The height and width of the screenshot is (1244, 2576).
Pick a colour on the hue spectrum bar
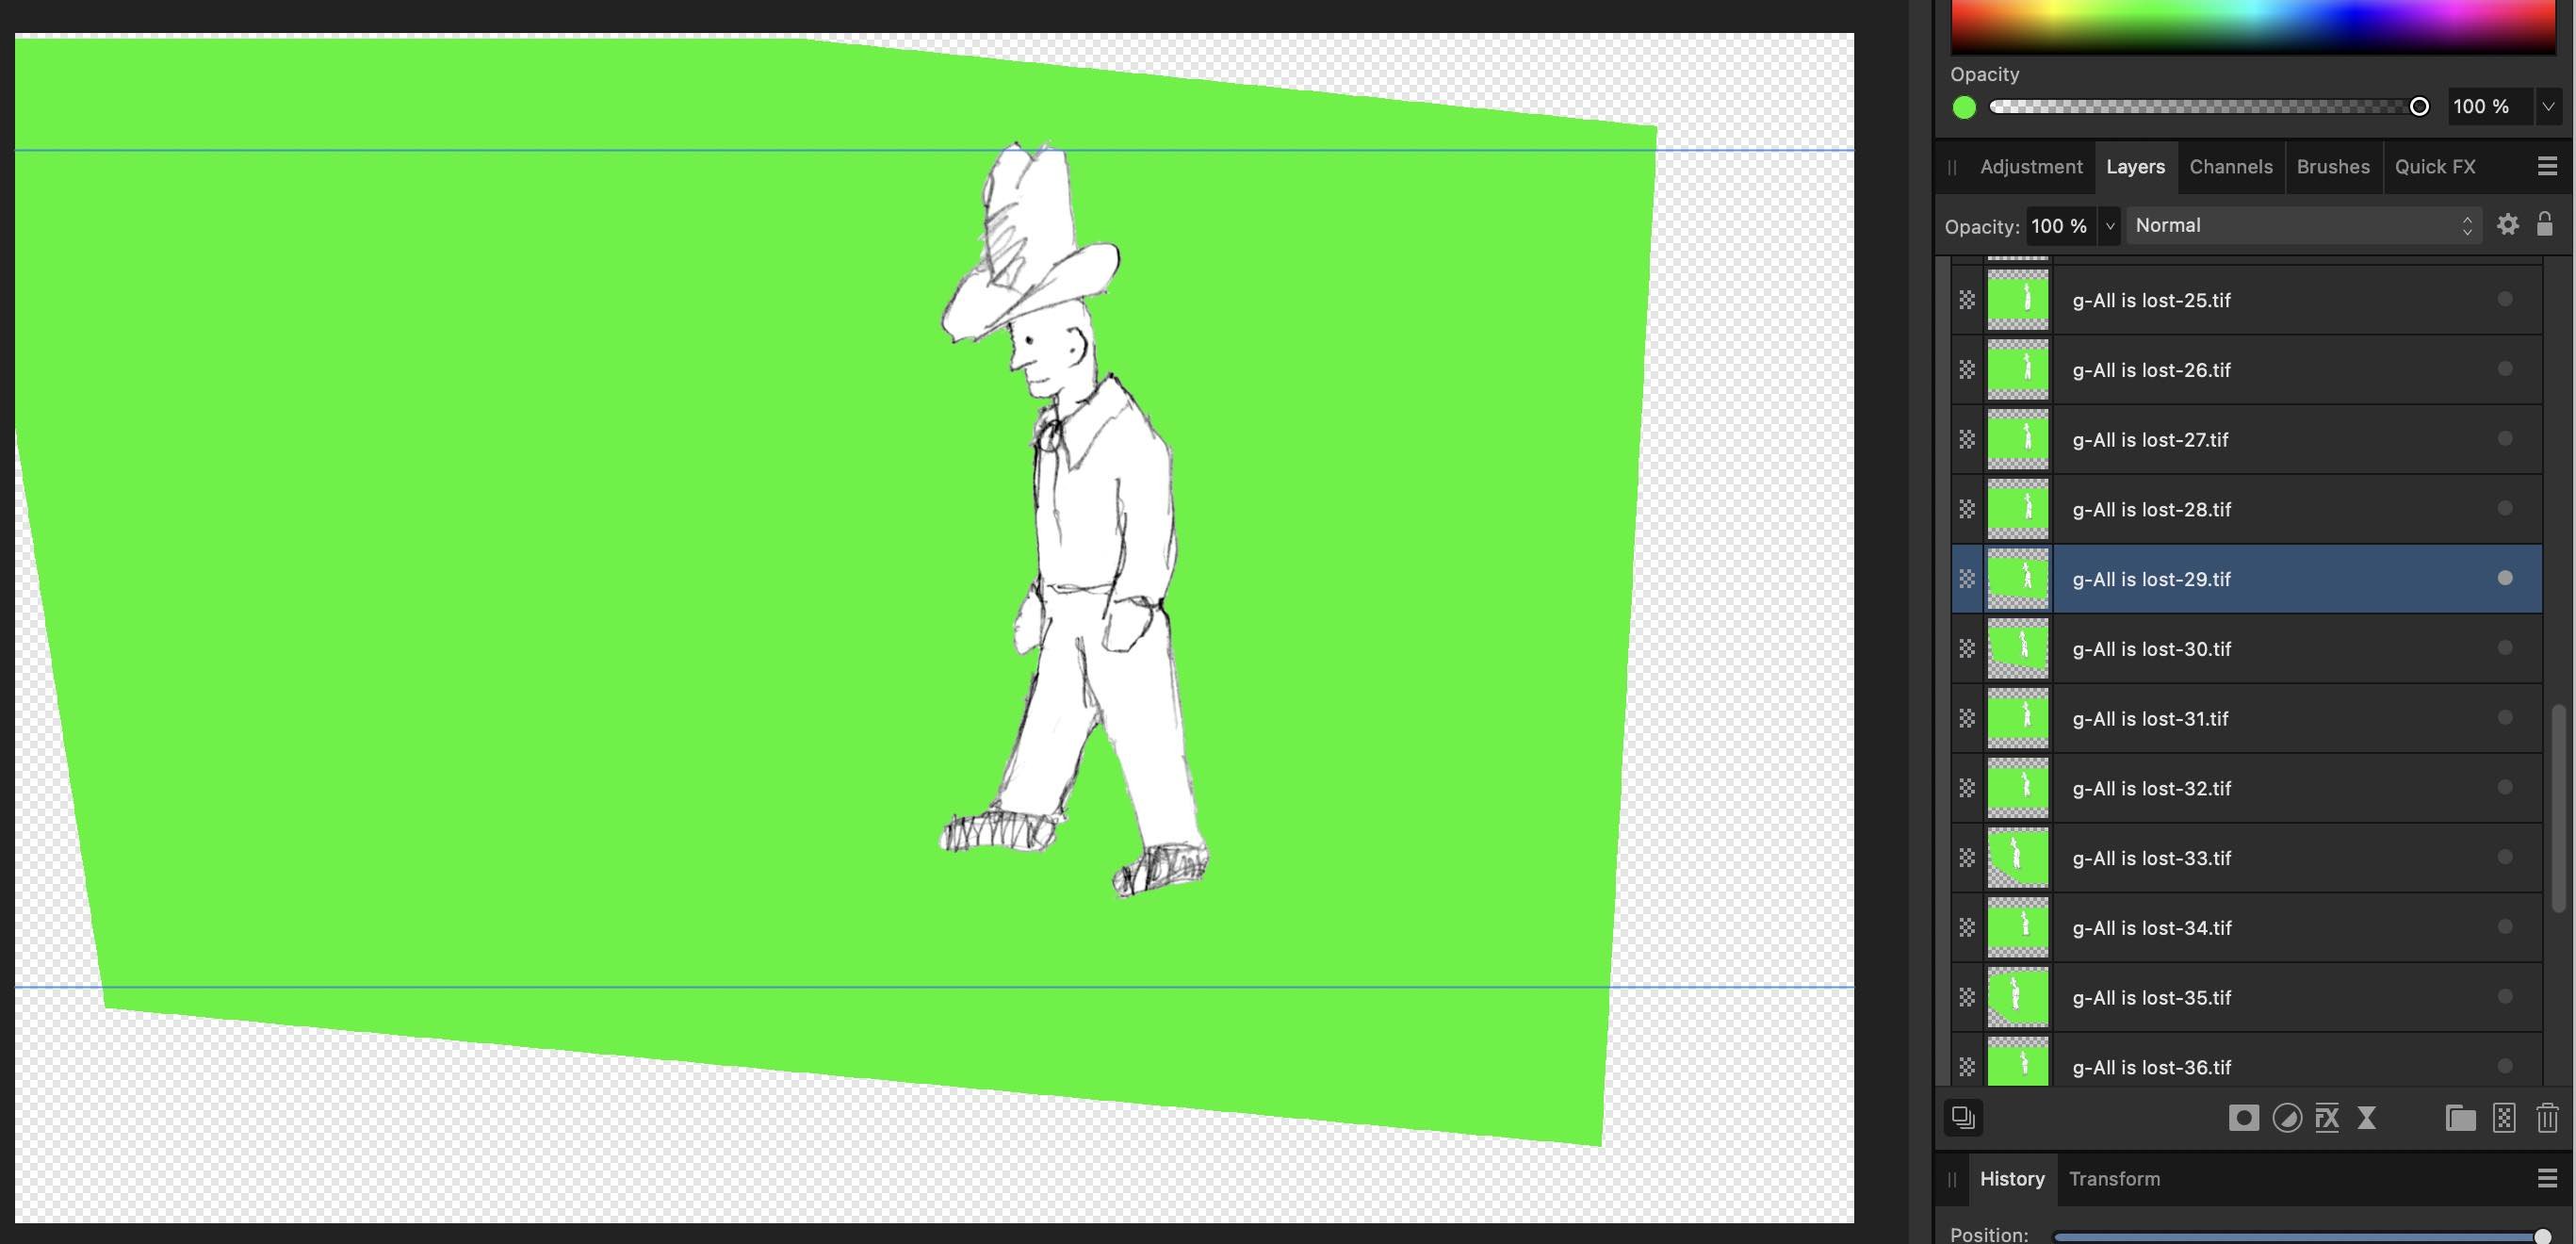2253,26
